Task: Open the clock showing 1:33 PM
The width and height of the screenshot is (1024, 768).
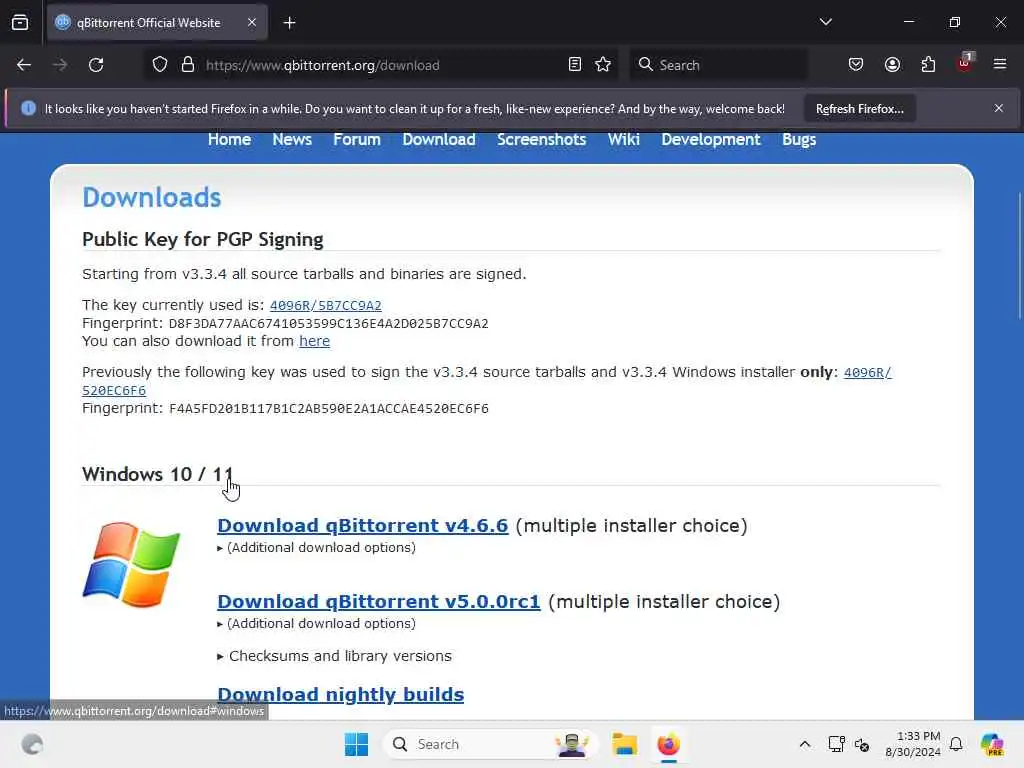Action: pos(913,744)
